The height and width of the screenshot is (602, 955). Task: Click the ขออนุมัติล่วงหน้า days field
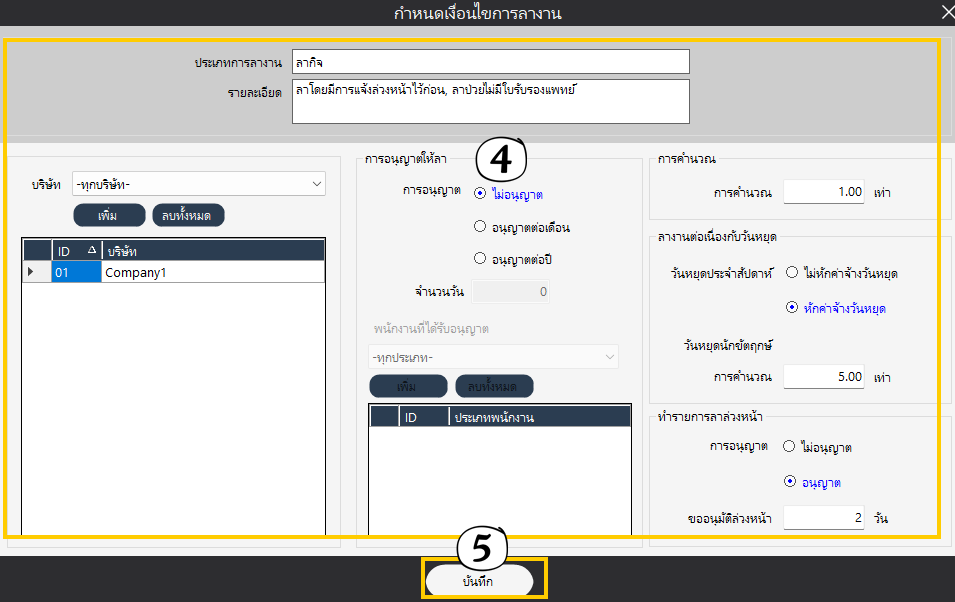click(825, 518)
